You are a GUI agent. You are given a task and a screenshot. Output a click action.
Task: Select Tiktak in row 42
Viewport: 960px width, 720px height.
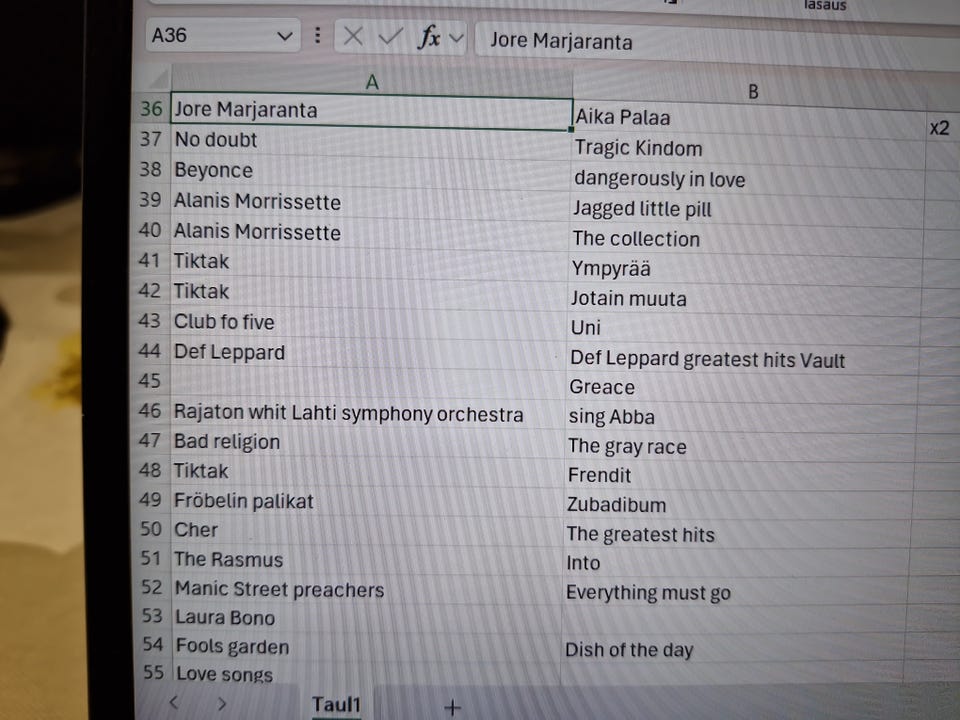click(368, 293)
